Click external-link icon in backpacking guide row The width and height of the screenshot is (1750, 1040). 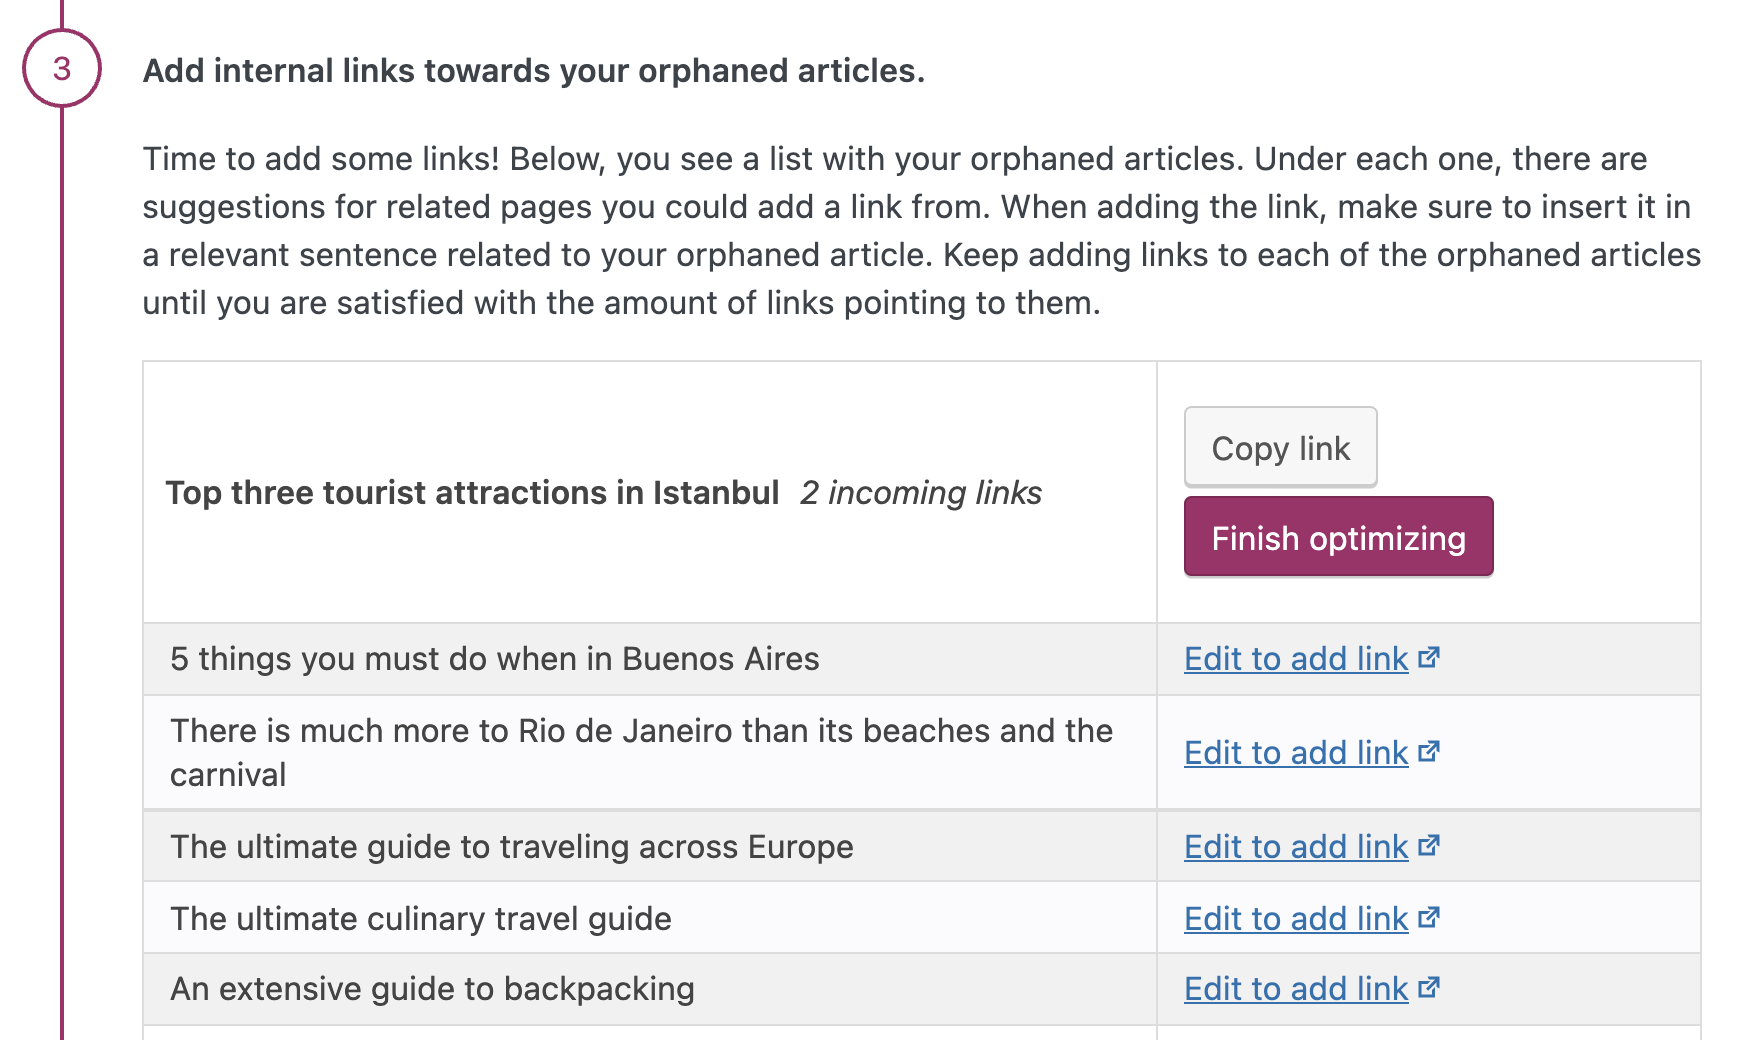[1429, 988]
